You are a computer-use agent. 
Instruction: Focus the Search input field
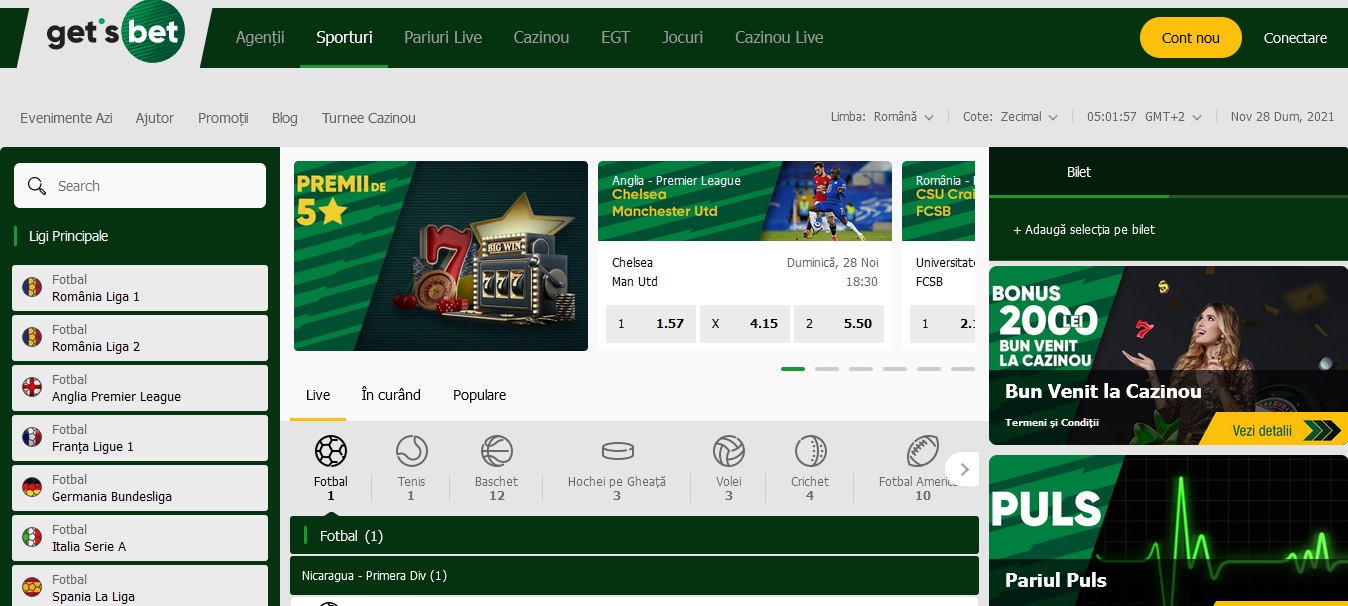click(140, 186)
